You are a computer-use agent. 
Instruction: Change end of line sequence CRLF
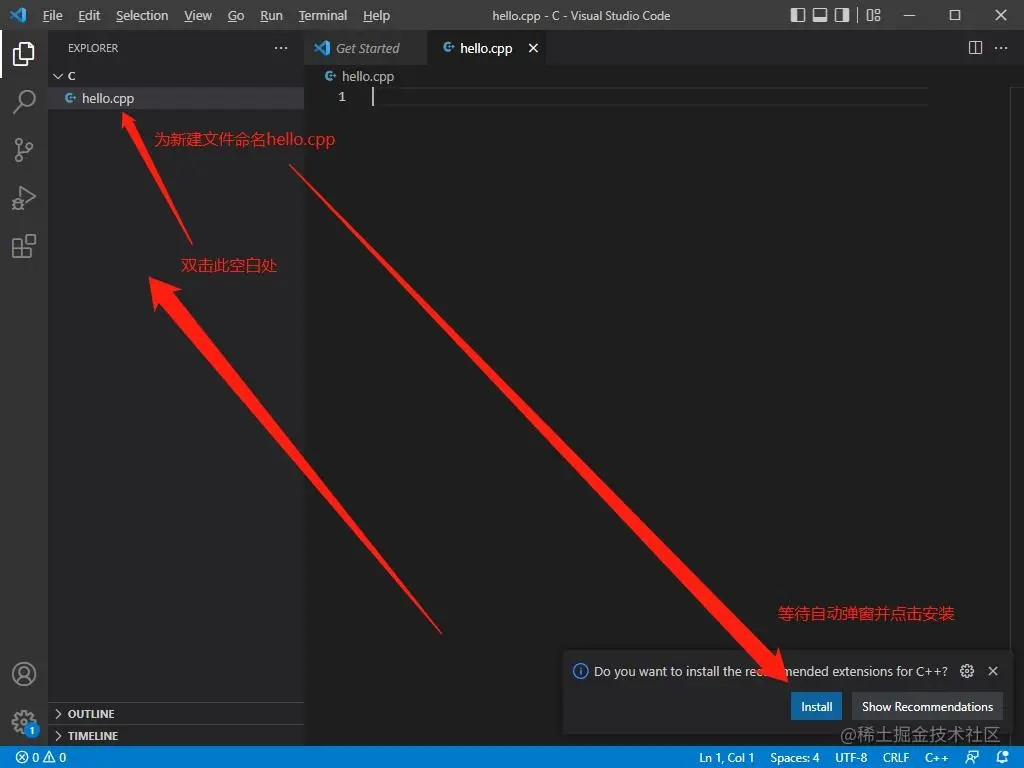[896, 758]
